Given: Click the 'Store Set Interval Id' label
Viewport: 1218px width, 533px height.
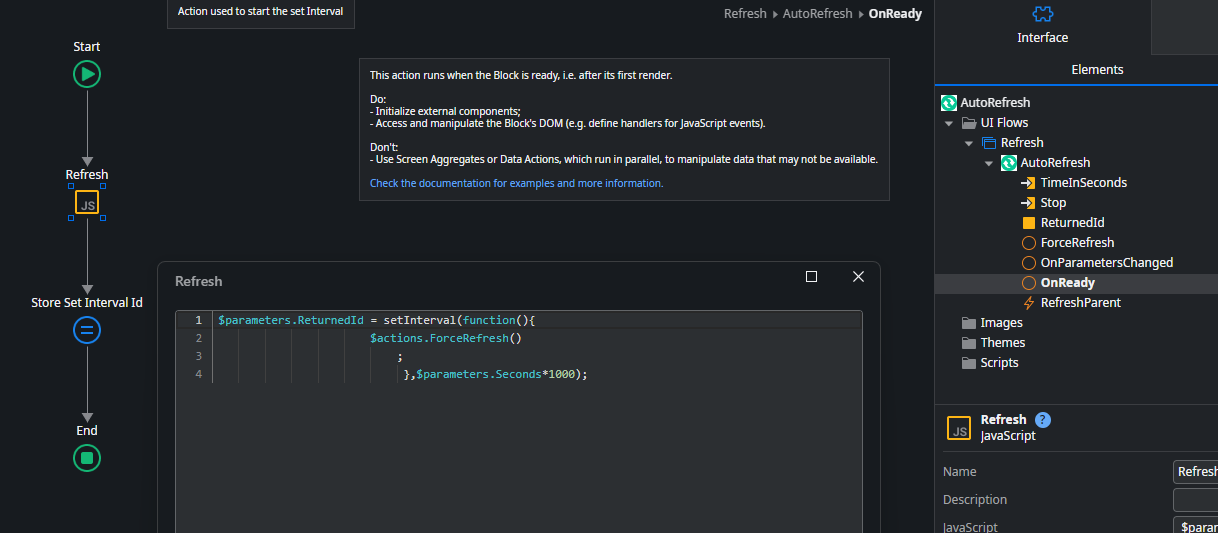Looking at the screenshot, I should click(87, 303).
